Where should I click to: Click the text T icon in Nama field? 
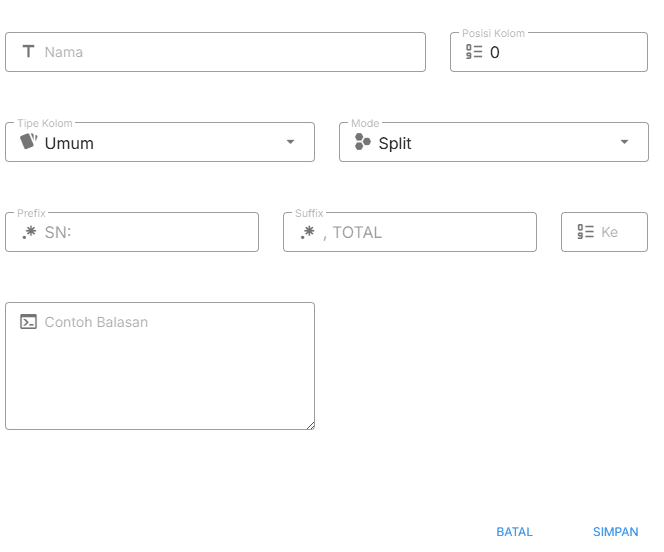click(x=28, y=51)
